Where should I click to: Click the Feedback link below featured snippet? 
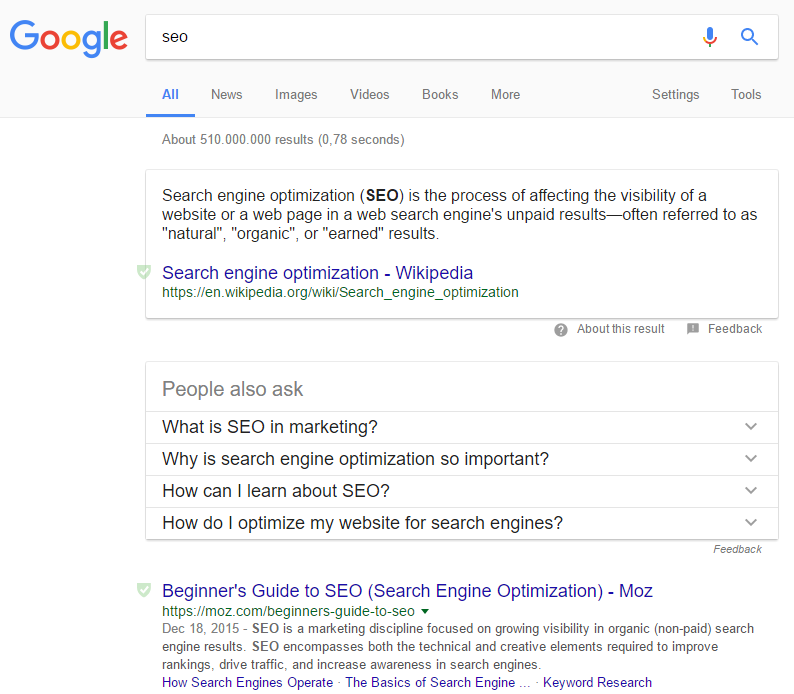[x=735, y=329]
